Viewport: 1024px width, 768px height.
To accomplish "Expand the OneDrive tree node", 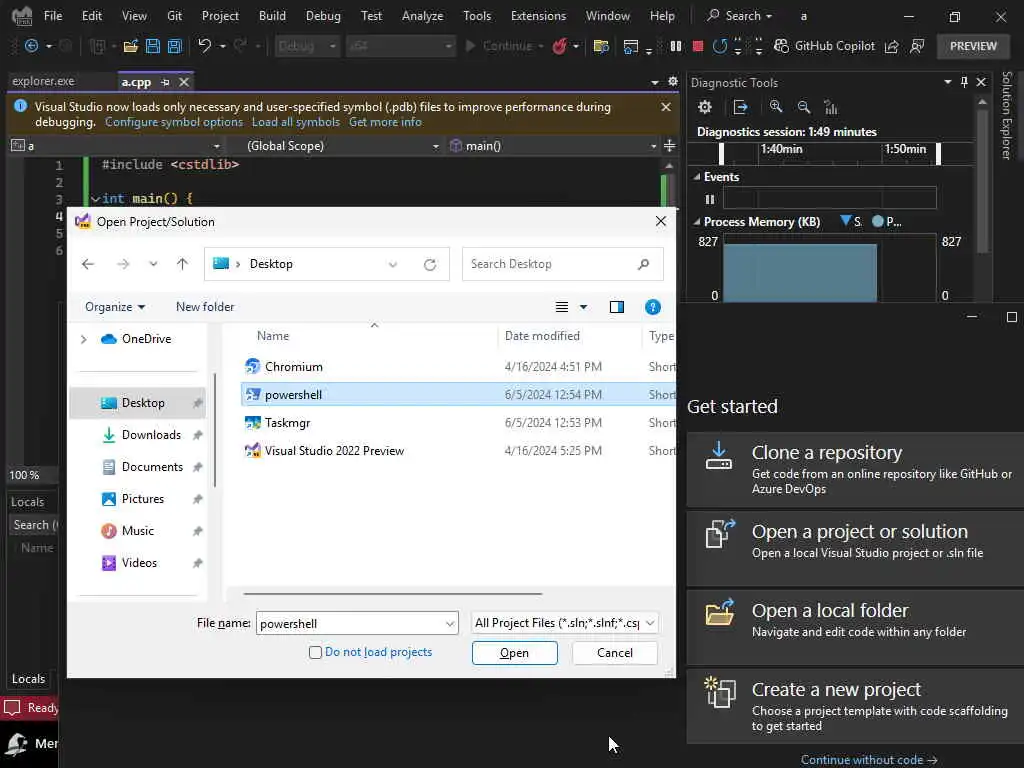I will (x=84, y=339).
